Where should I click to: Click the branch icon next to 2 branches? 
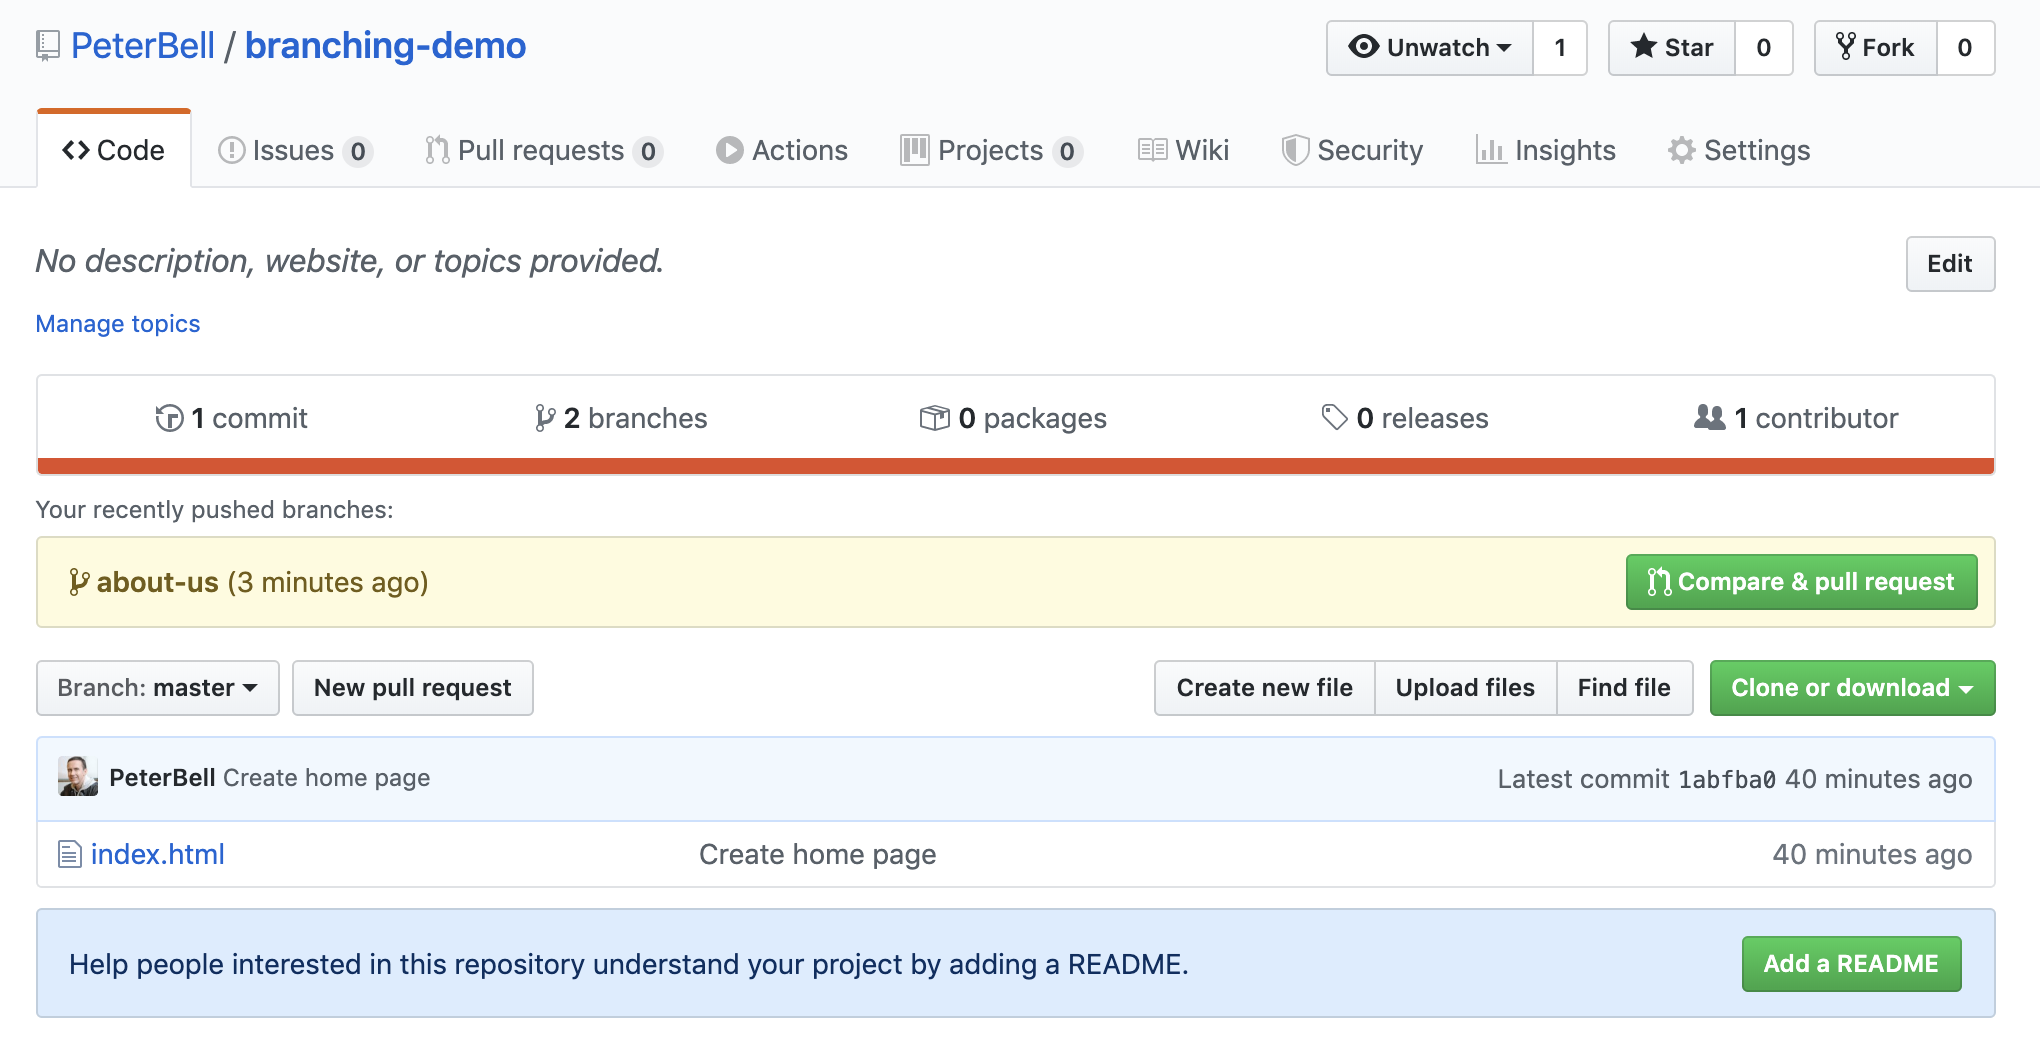545,418
